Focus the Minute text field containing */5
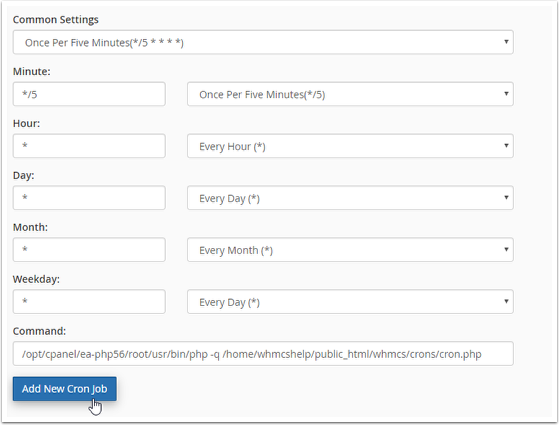Image resolution: width=559 pixels, height=425 pixels. [89, 94]
